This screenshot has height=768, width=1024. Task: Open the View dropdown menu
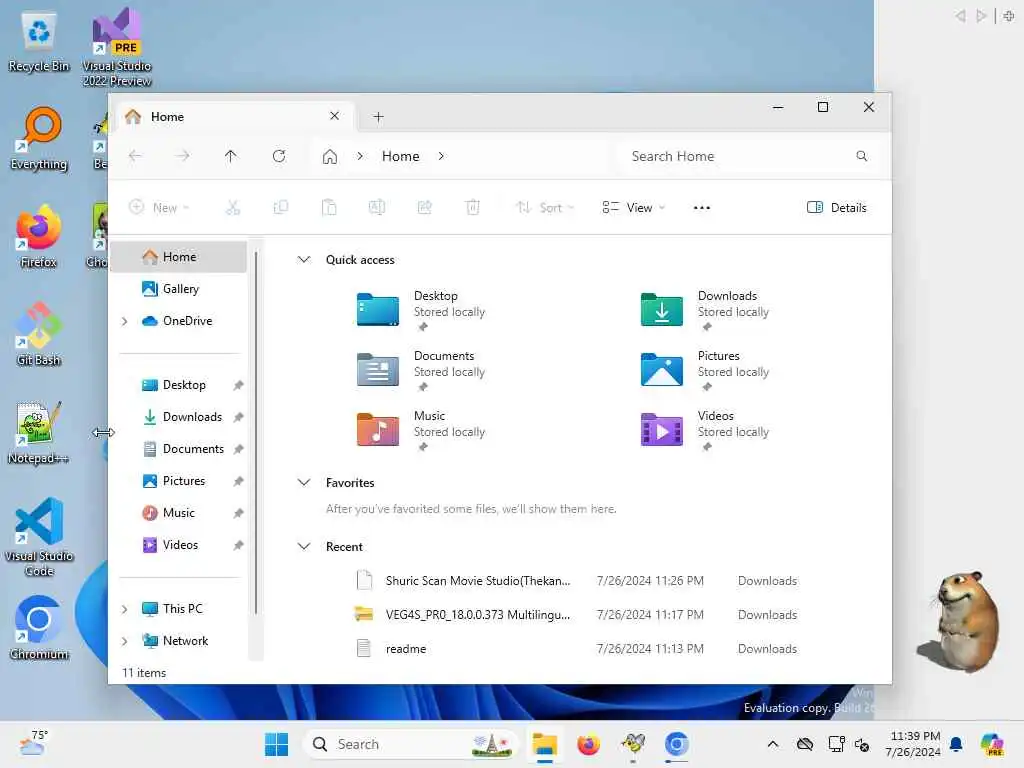pyautogui.click(x=633, y=208)
